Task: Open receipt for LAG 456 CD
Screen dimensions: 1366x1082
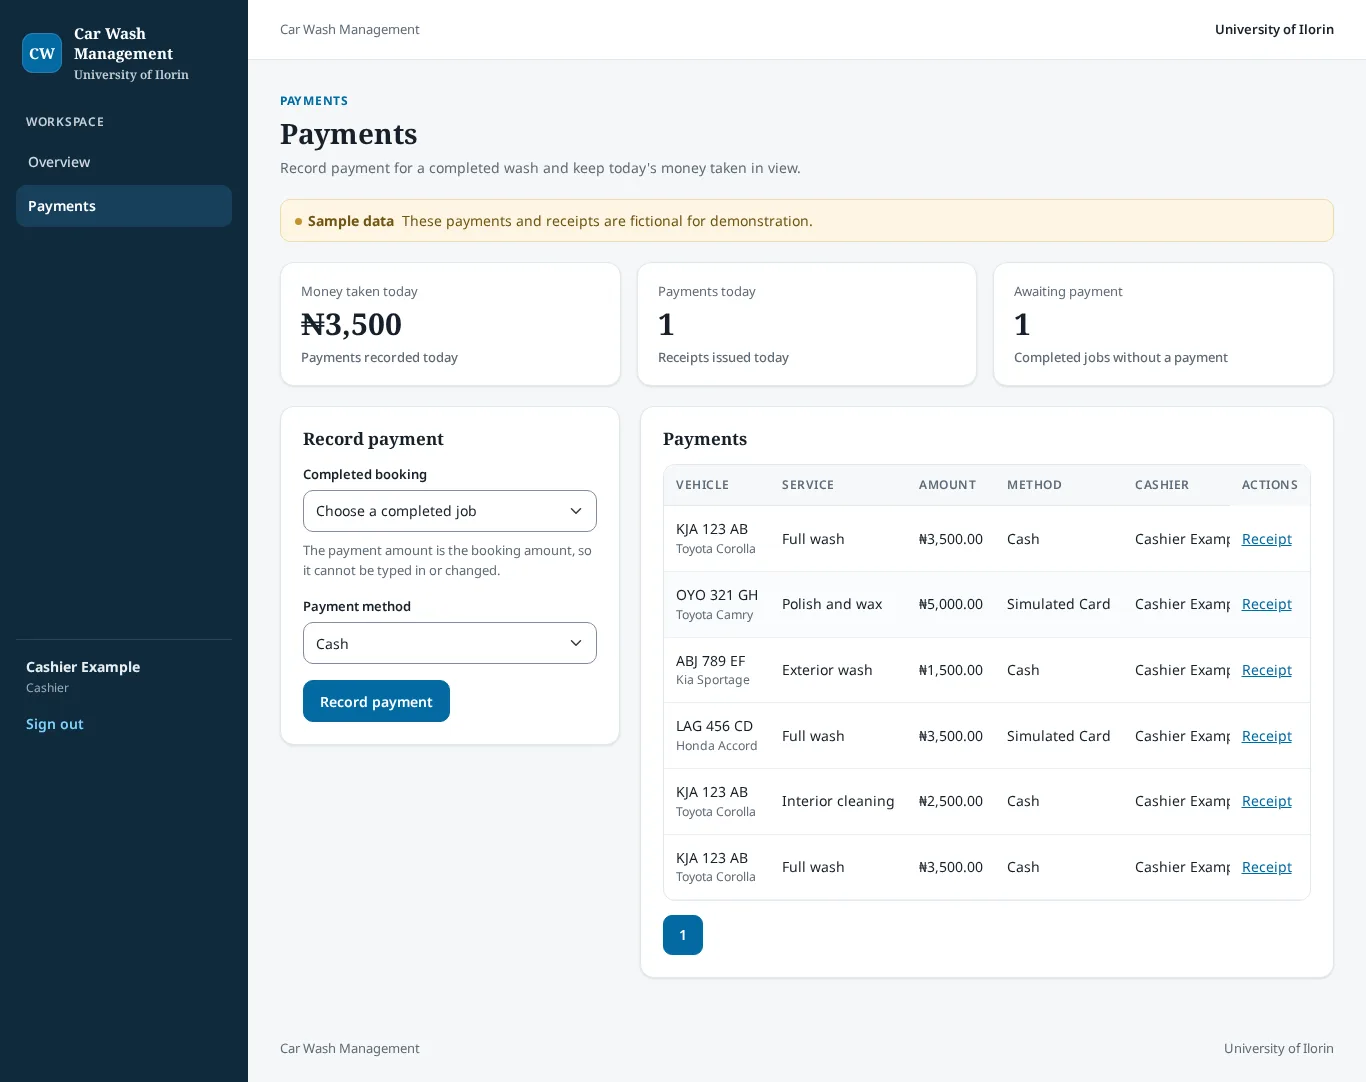Action: pyautogui.click(x=1266, y=736)
